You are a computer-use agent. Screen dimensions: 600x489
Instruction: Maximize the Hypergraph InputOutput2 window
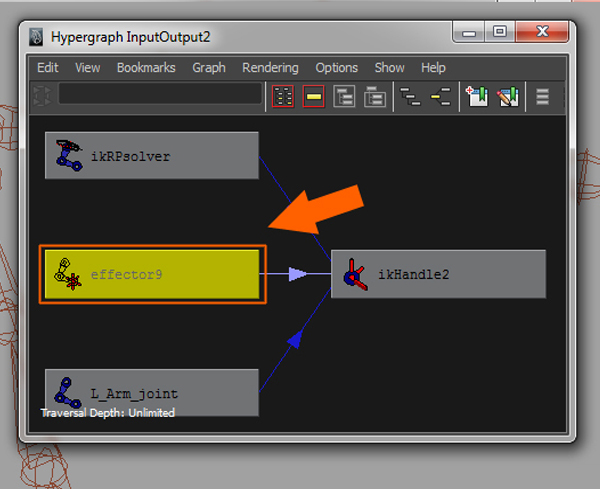click(500, 31)
